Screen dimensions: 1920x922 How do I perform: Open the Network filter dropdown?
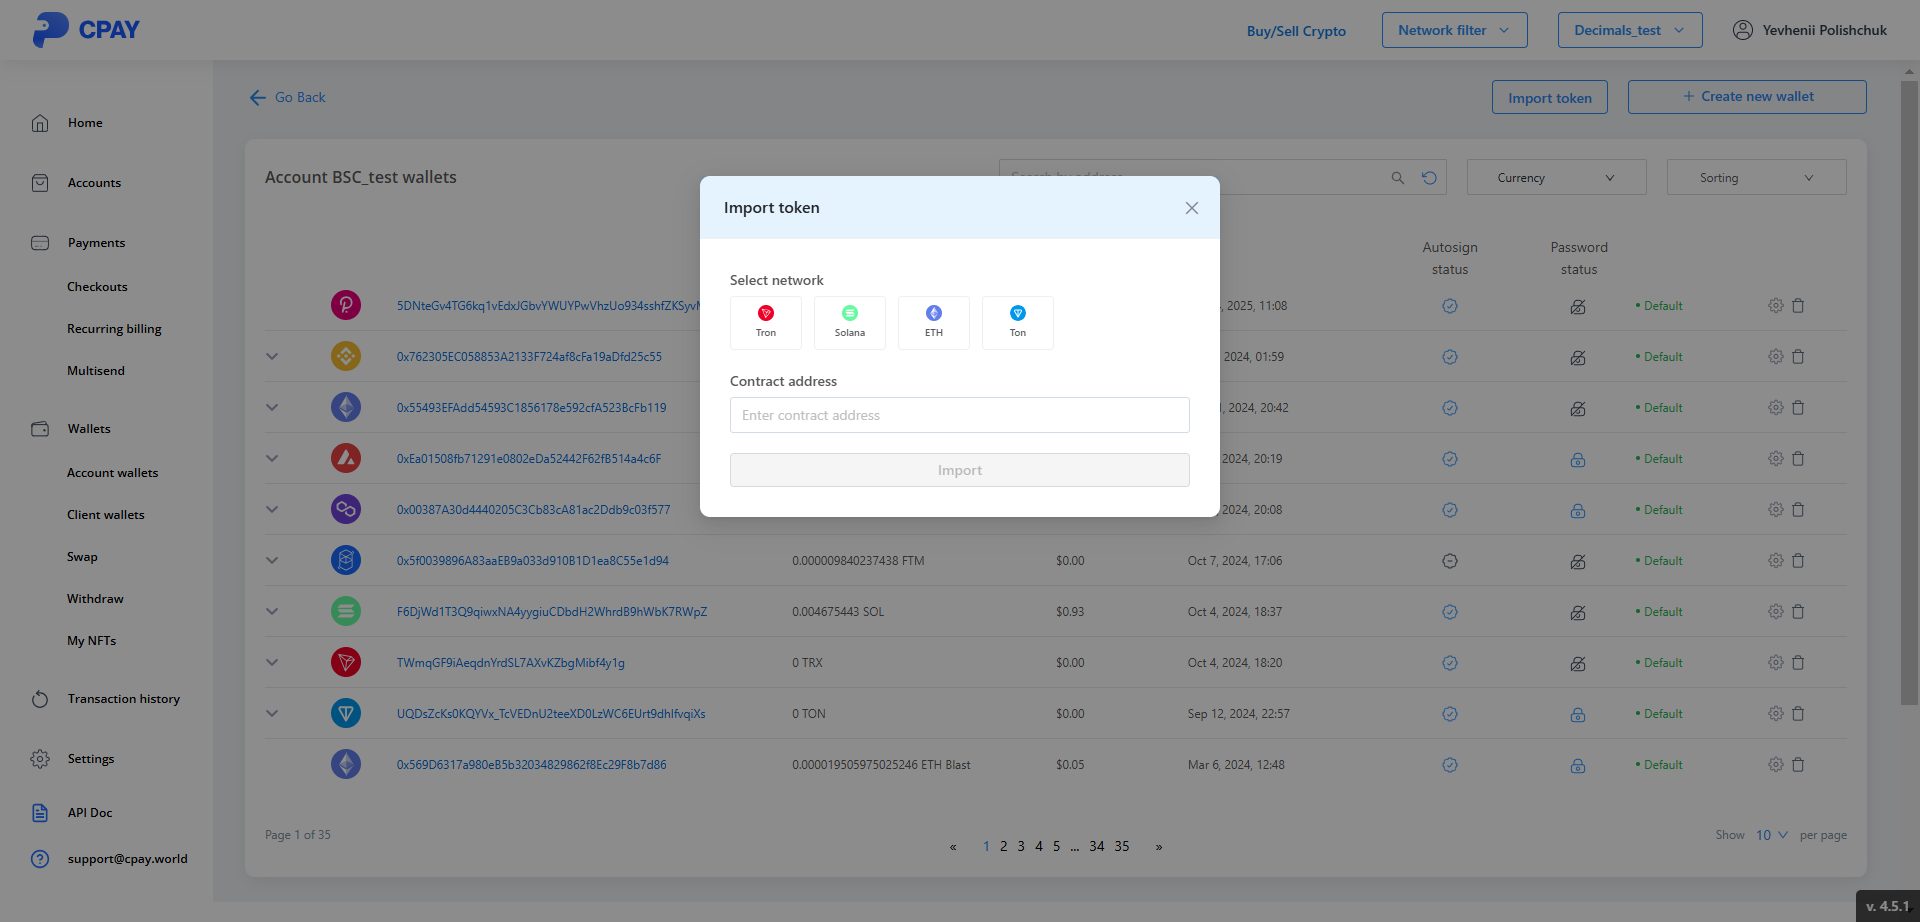pyautogui.click(x=1453, y=30)
